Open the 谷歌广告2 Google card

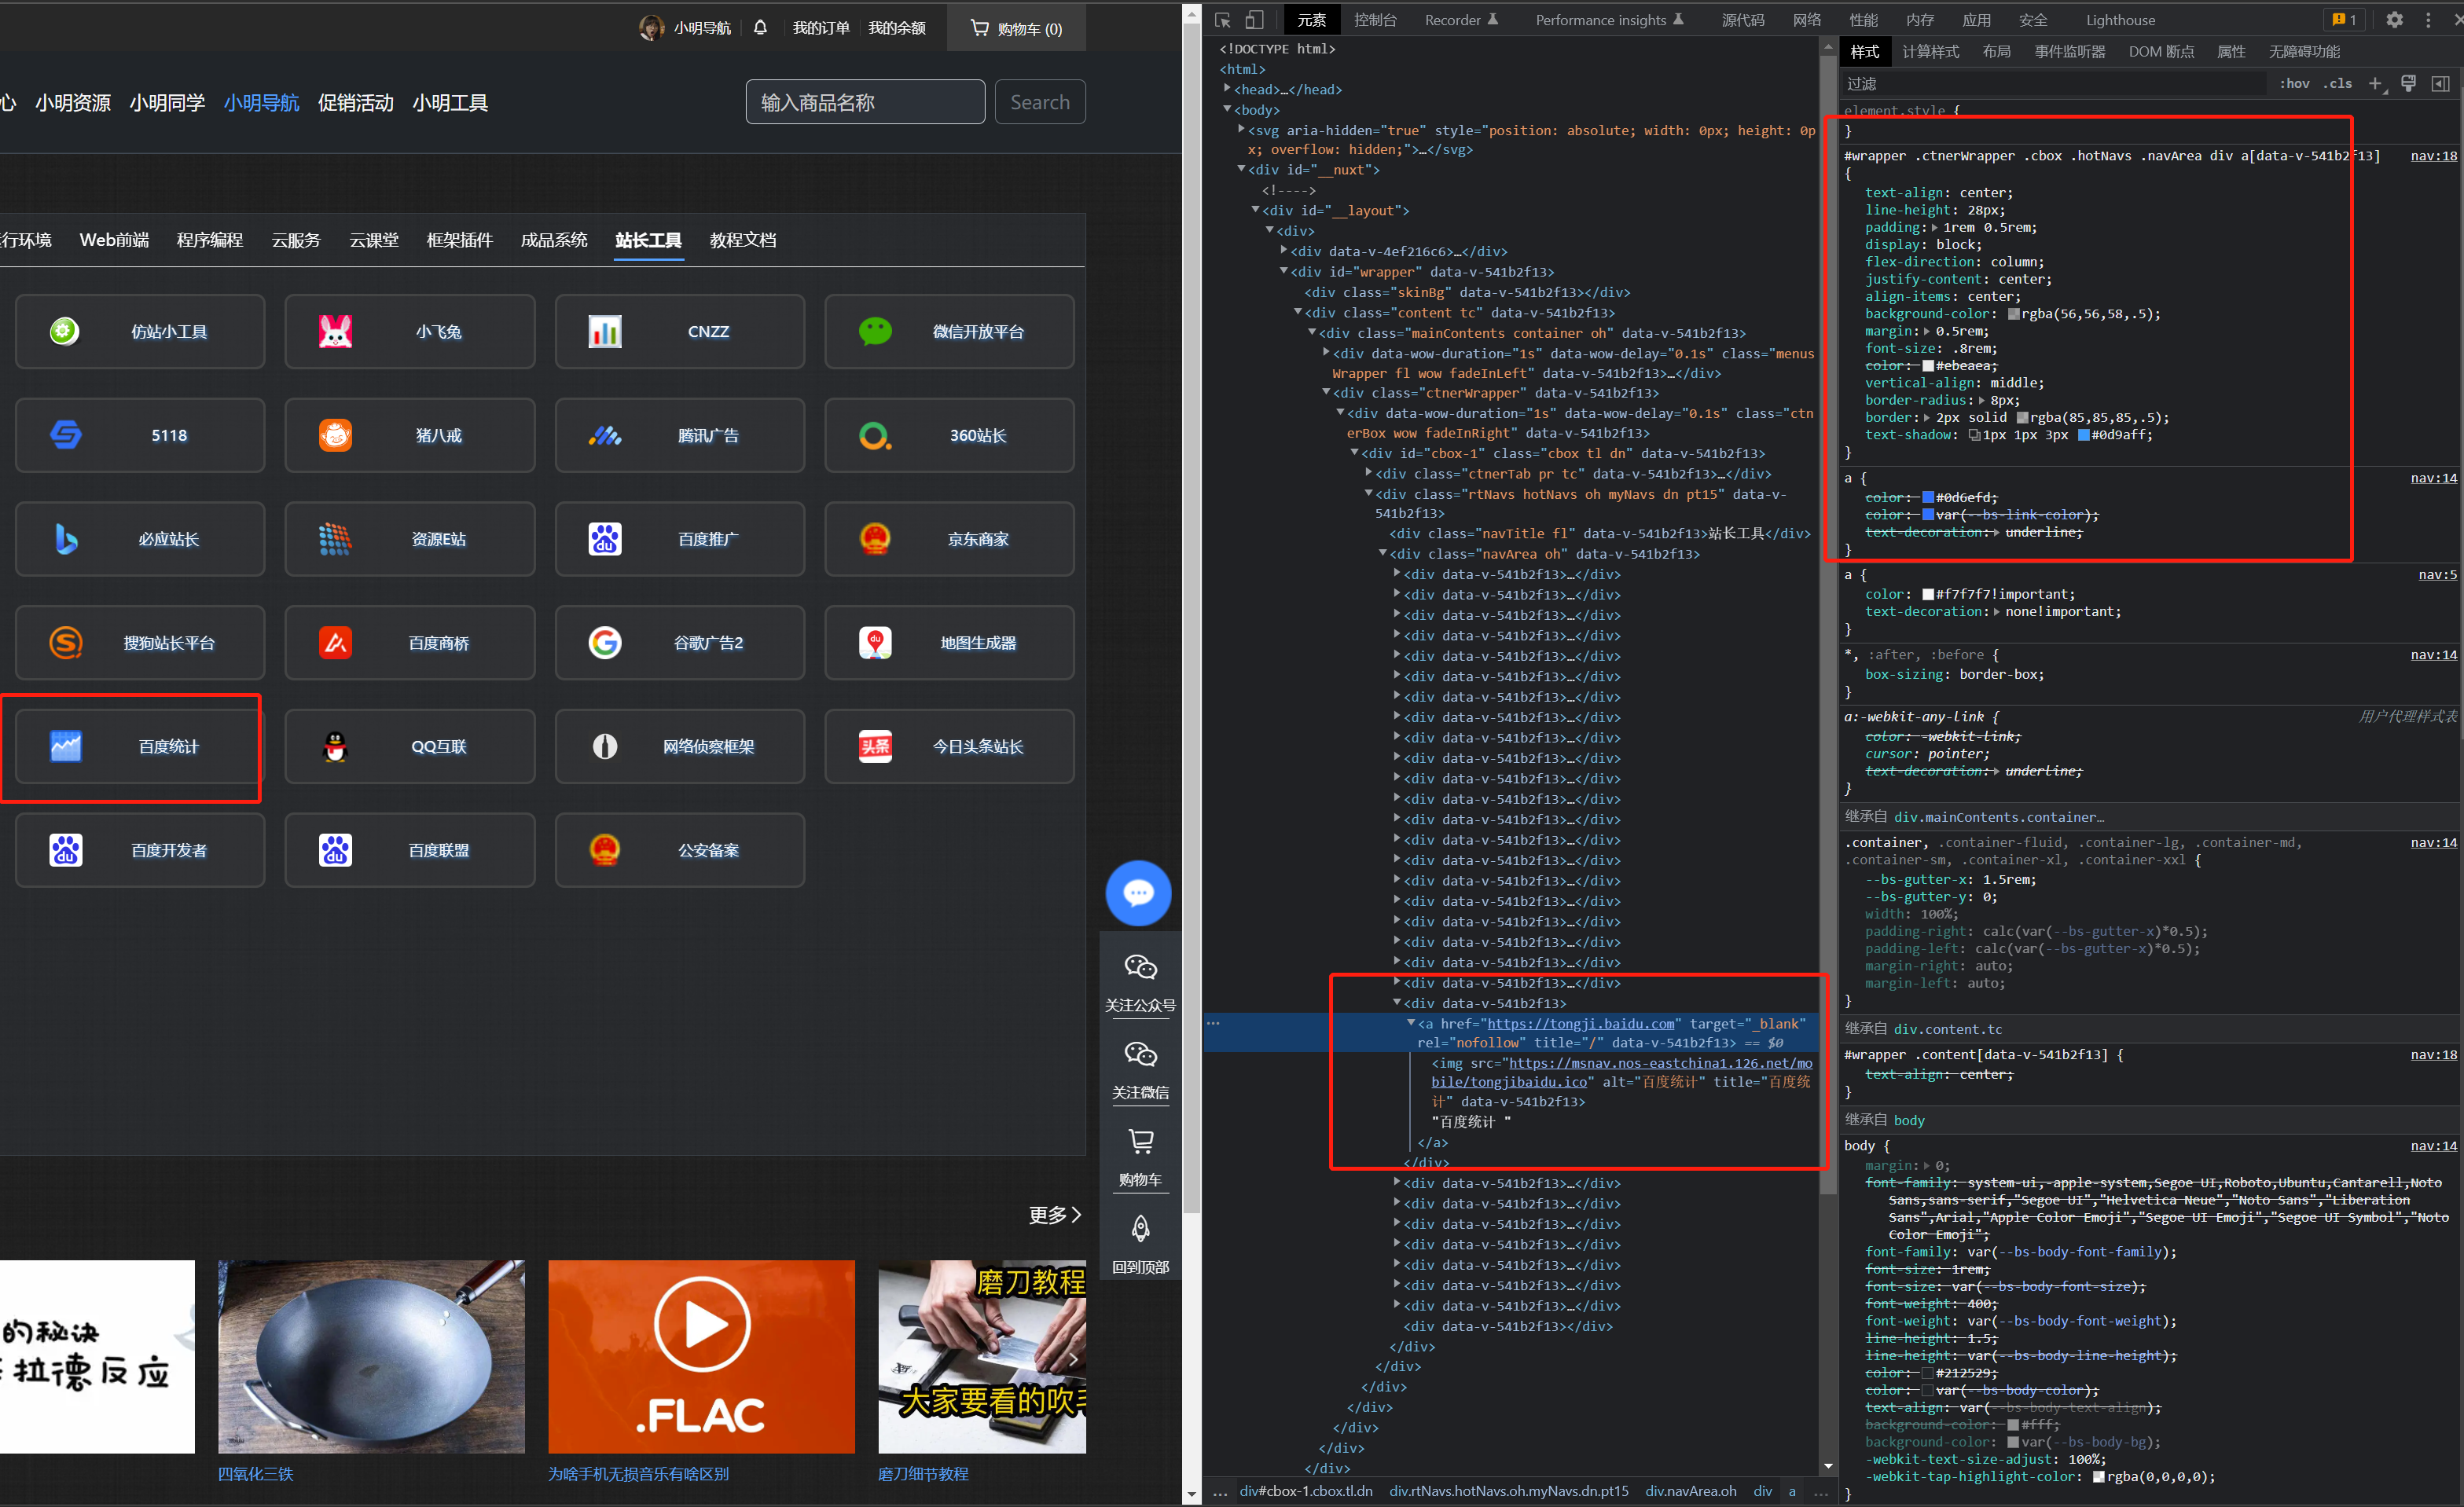coord(679,642)
